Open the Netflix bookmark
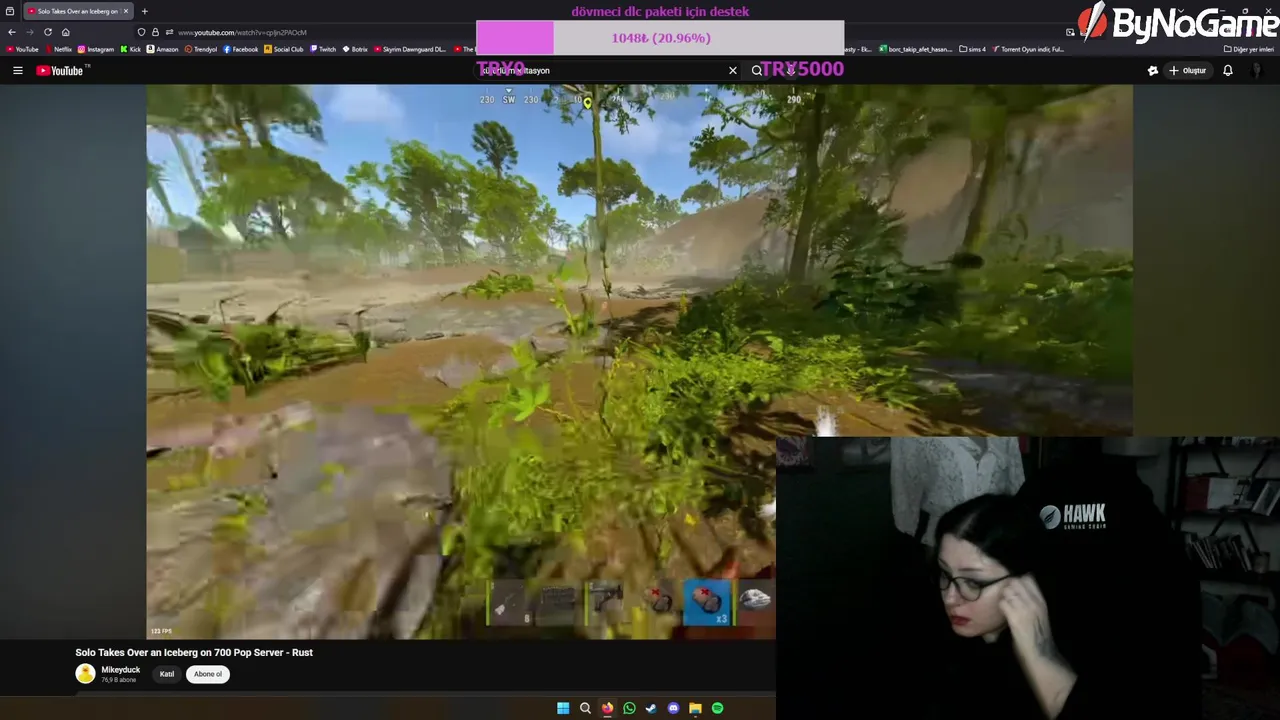Viewport: 1280px width, 720px height. 58,49
